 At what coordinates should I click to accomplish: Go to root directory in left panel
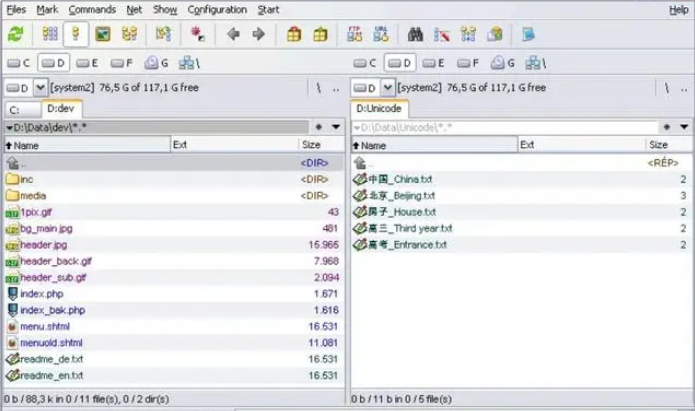[318, 88]
